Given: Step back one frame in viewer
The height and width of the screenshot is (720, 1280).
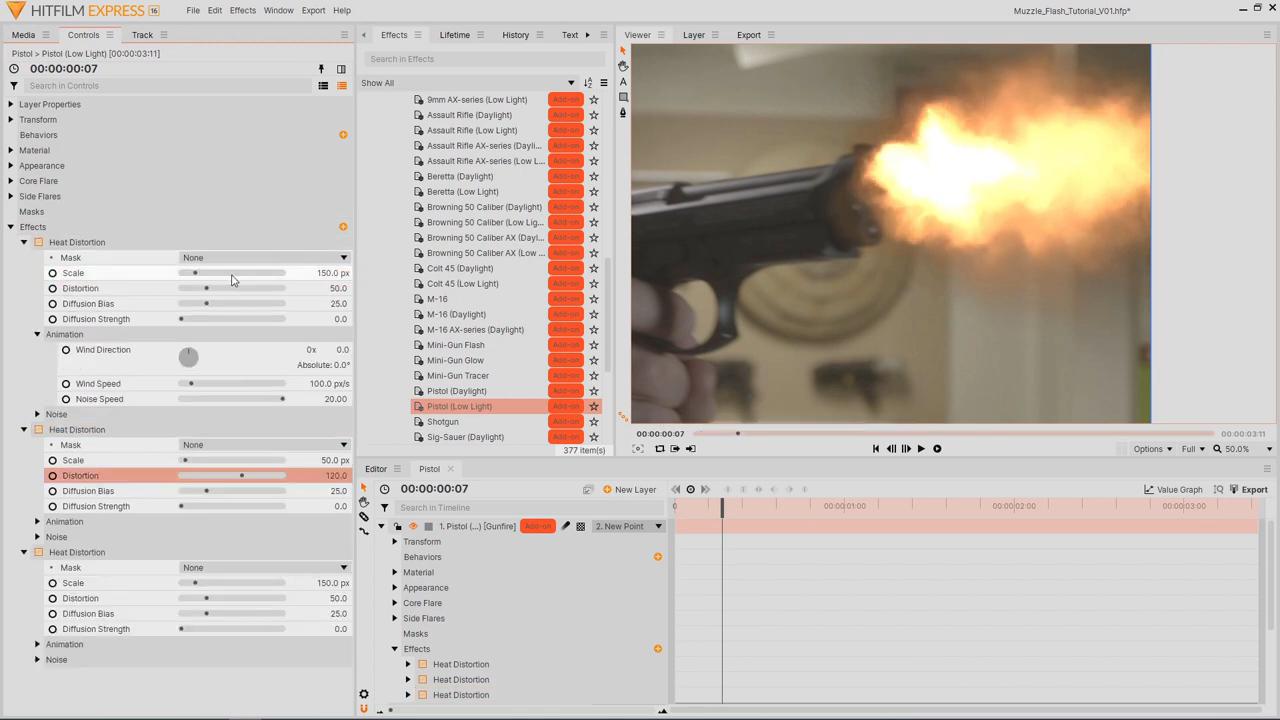Looking at the screenshot, I should click(891, 449).
